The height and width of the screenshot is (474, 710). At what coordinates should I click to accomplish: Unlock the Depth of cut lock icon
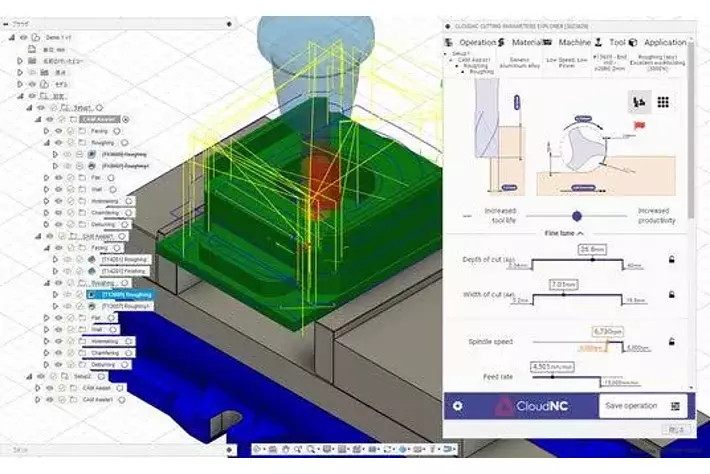[x=670, y=259]
